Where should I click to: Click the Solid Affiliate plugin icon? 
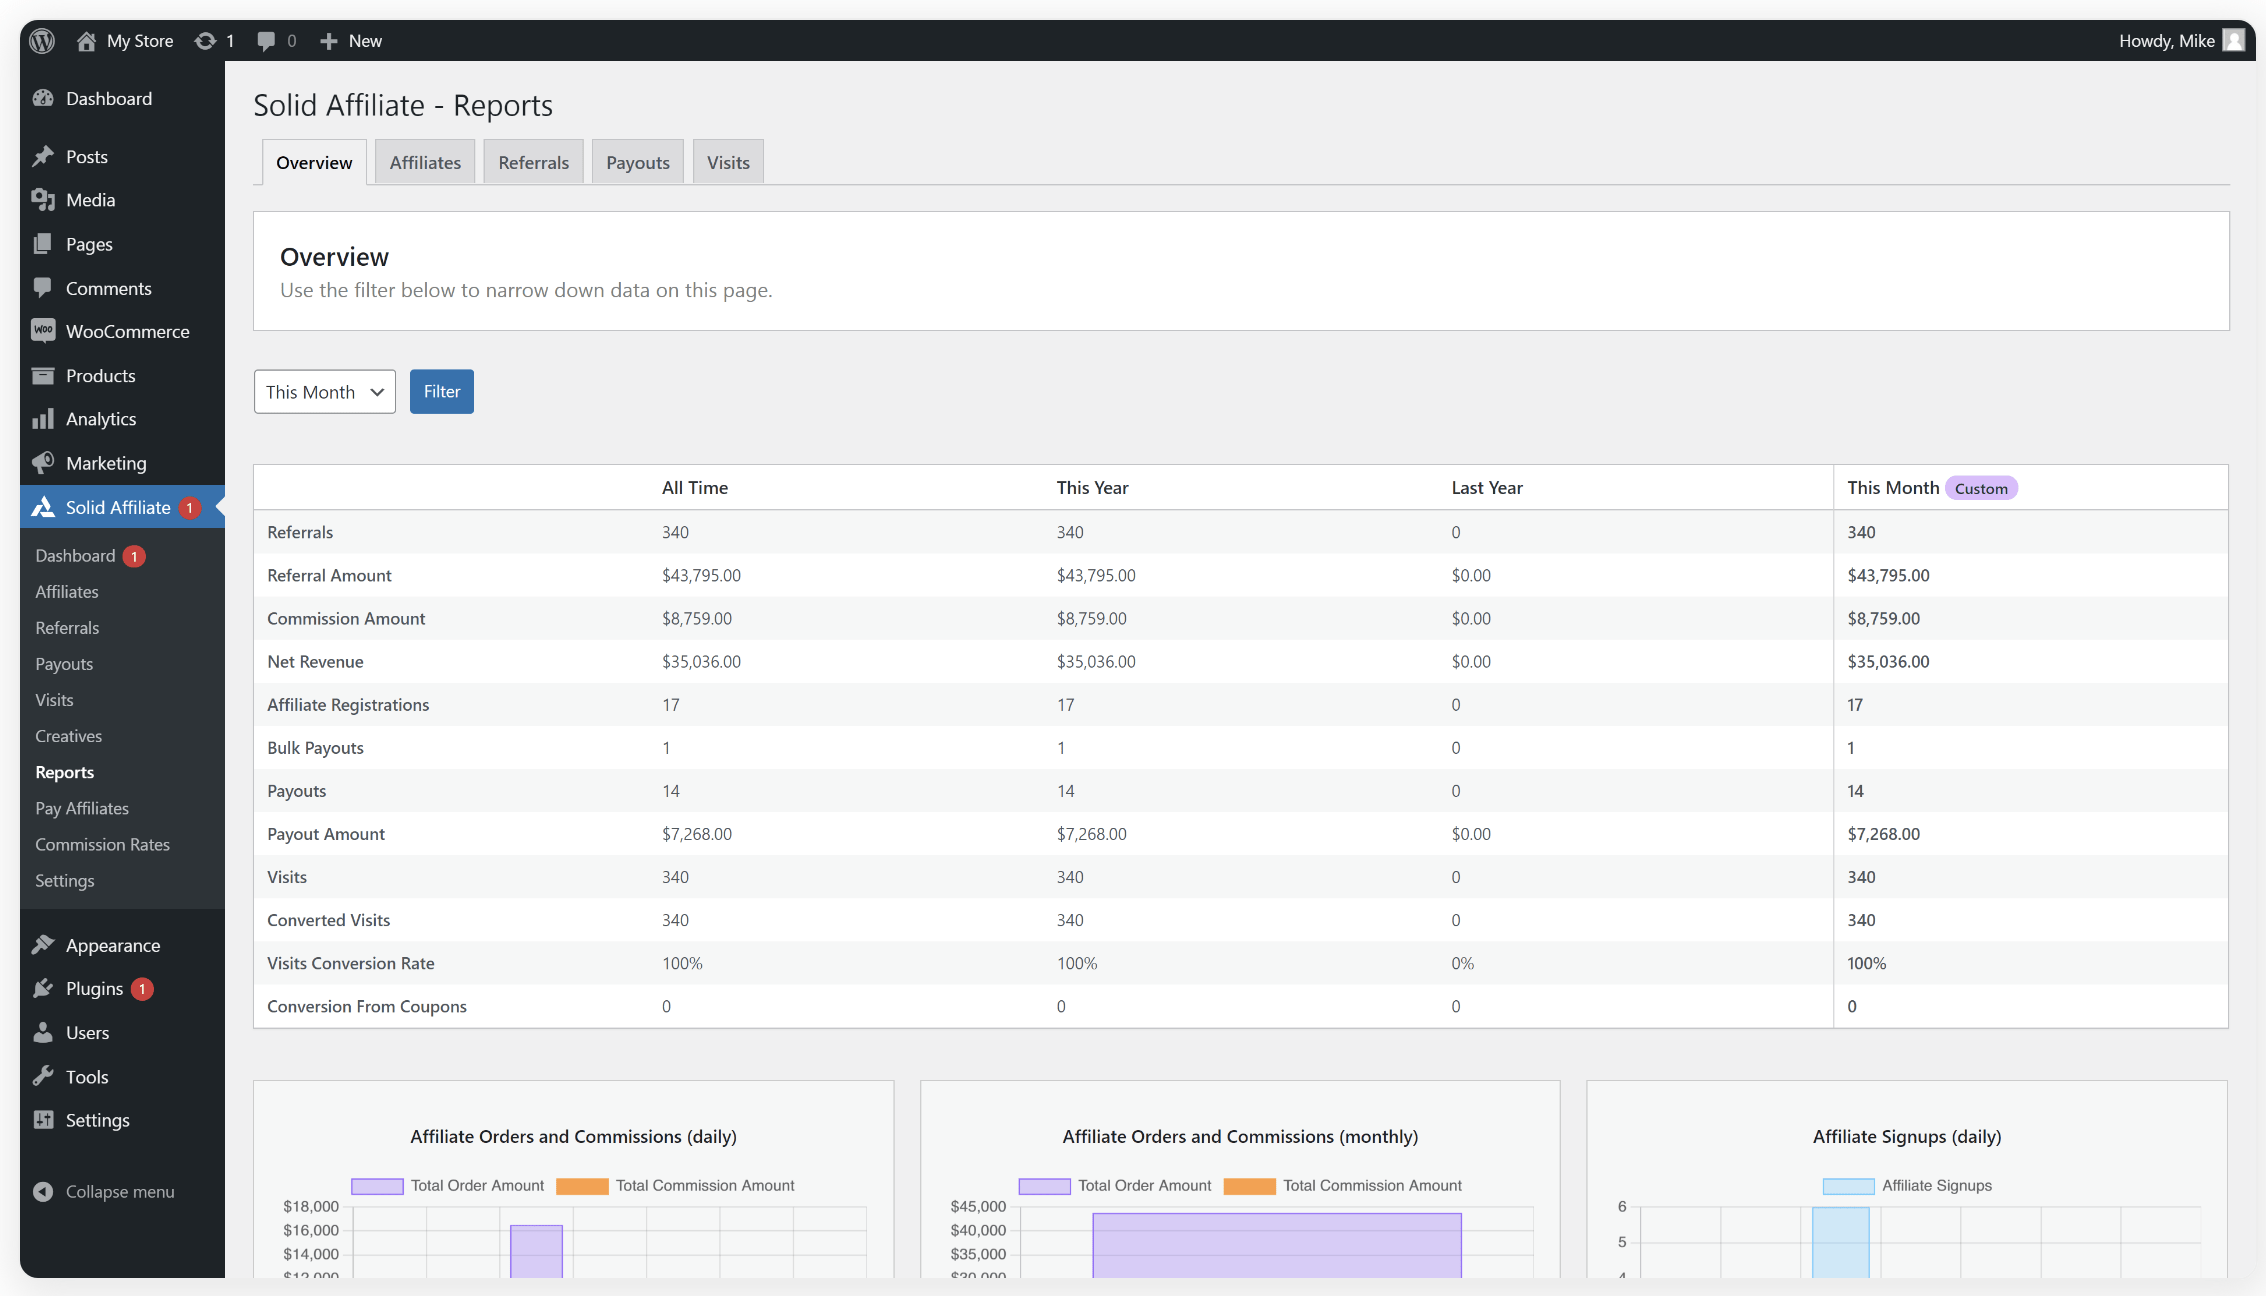[x=43, y=507]
